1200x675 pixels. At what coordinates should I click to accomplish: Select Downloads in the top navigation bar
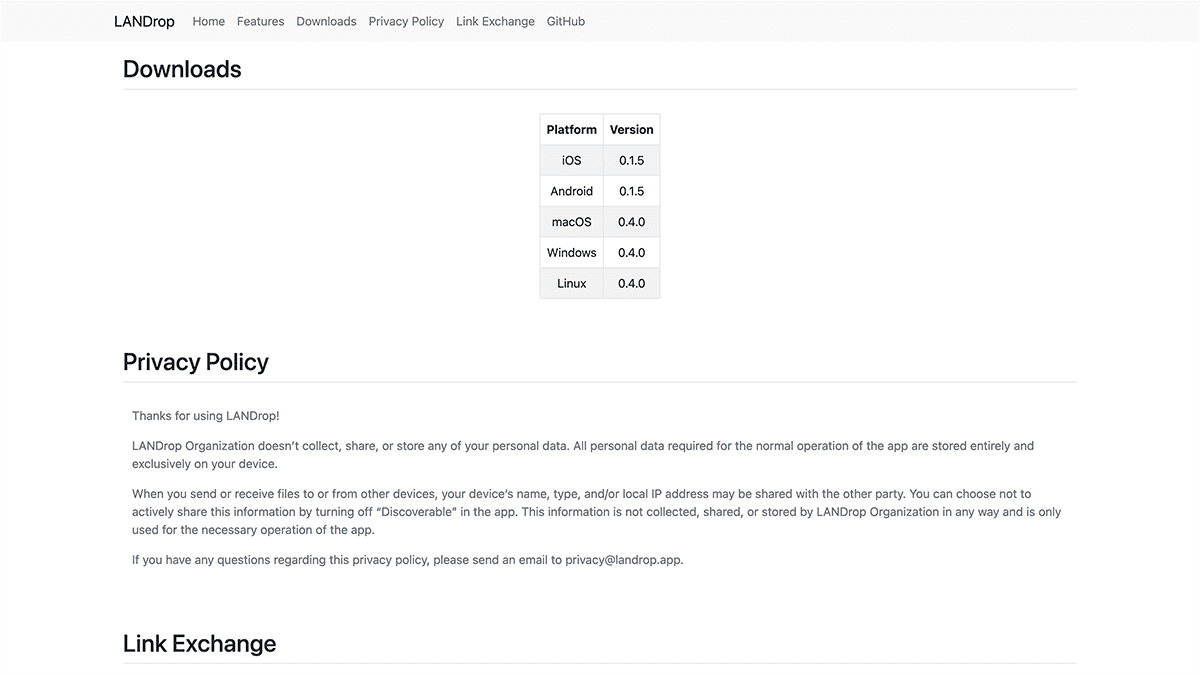click(x=326, y=21)
